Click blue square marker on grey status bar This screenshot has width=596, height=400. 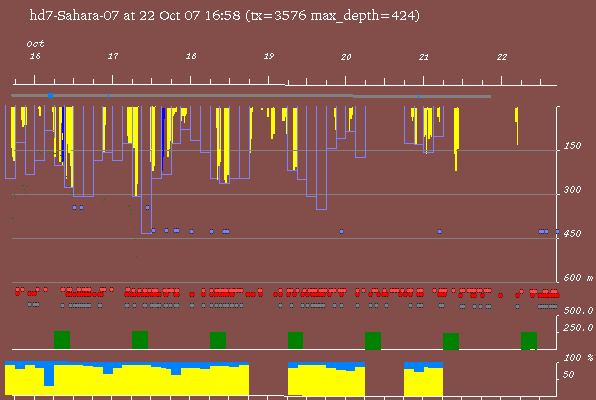(50, 95)
